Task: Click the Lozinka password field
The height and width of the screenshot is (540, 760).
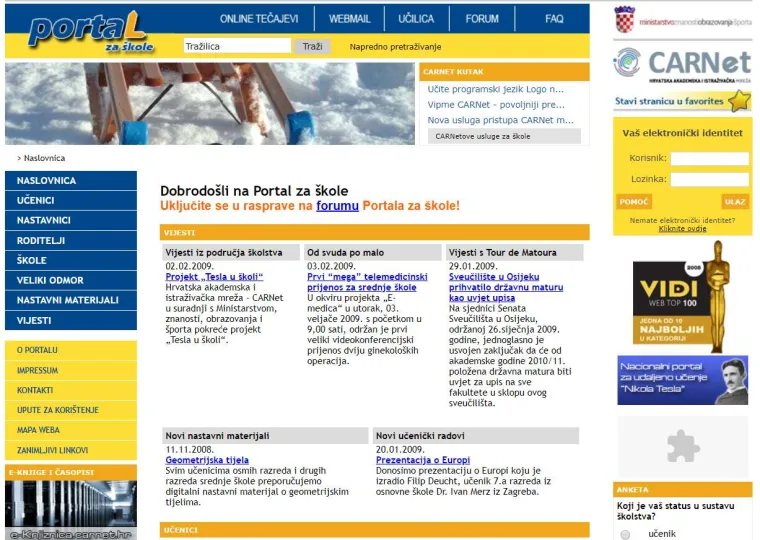Action: (x=710, y=179)
